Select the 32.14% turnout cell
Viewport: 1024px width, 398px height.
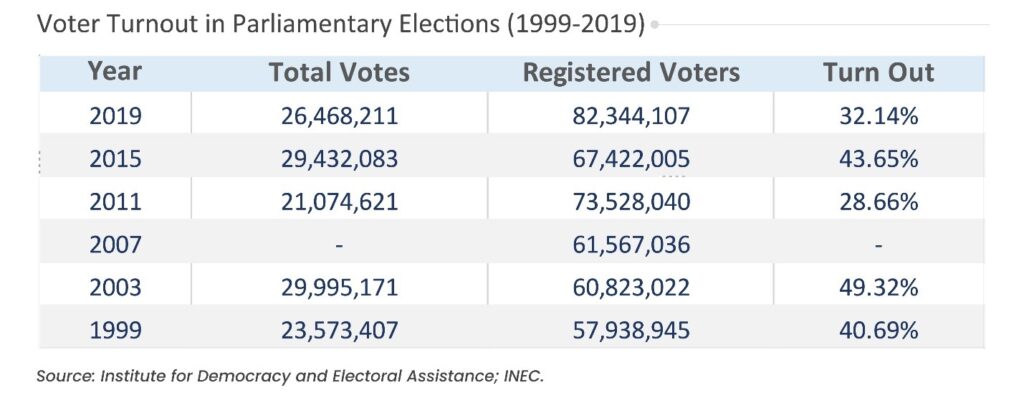coord(878,116)
